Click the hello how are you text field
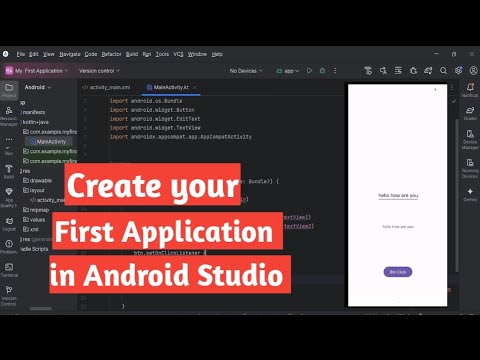The height and width of the screenshot is (360, 480). click(x=398, y=196)
